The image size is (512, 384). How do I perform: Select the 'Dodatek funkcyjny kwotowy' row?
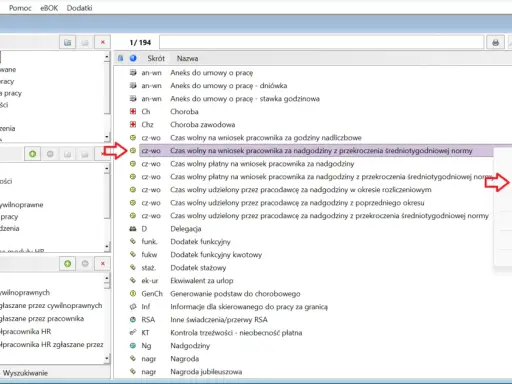[x=216, y=255]
